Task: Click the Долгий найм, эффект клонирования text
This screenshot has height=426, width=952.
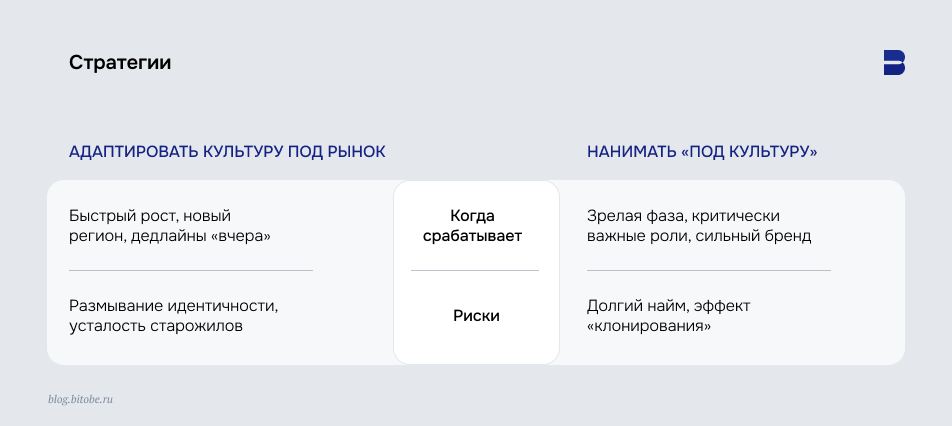Action: (x=668, y=316)
